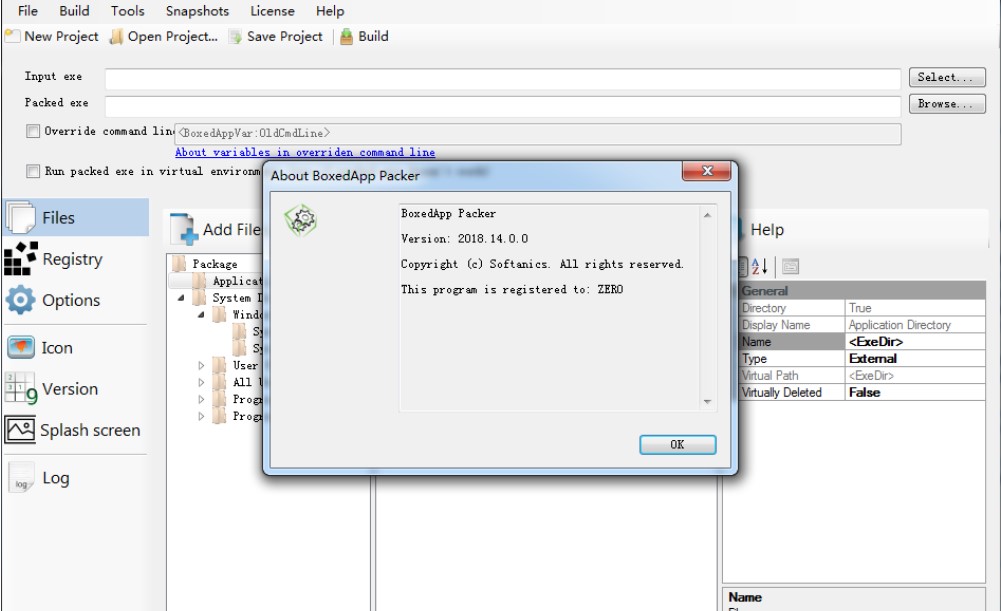Click the alphabetical sort icon in Help panel
Screen dimensions: 1001x611
pos(759,266)
